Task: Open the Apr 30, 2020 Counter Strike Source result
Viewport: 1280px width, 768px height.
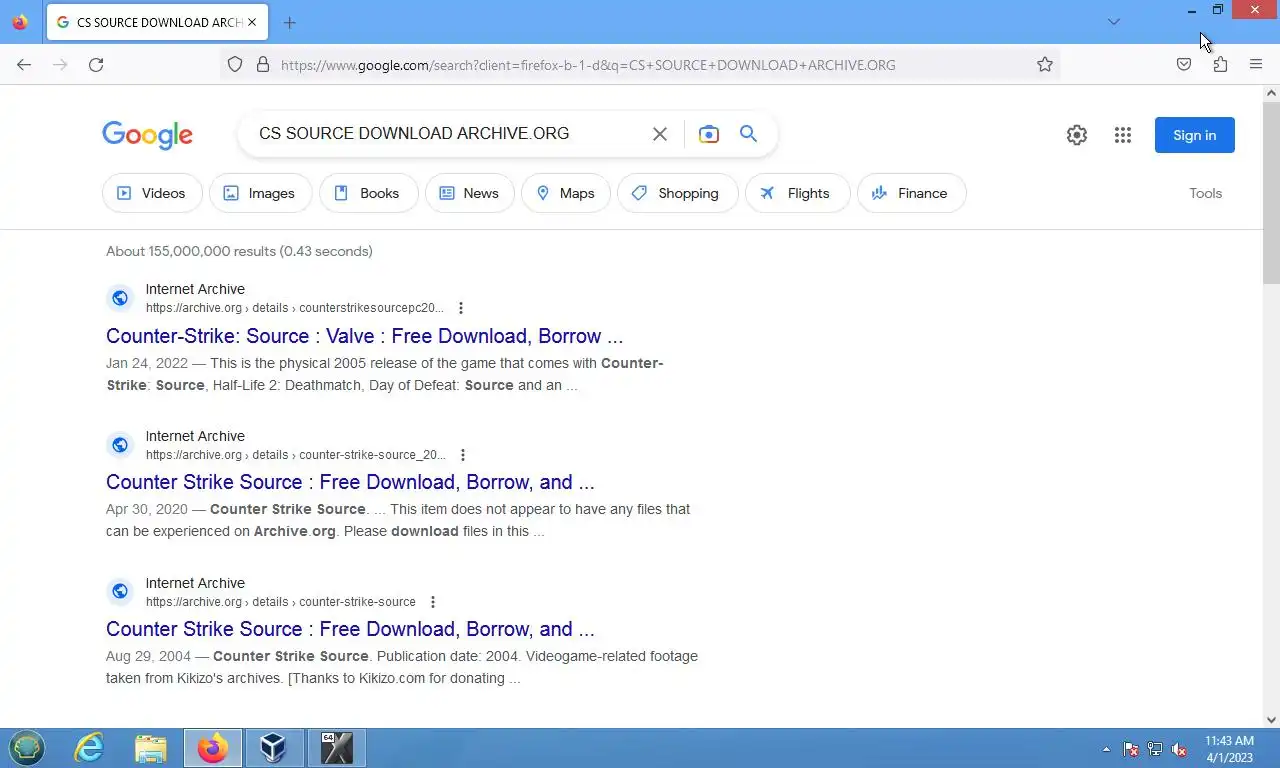Action: pyautogui.click(x=350, y=482)
